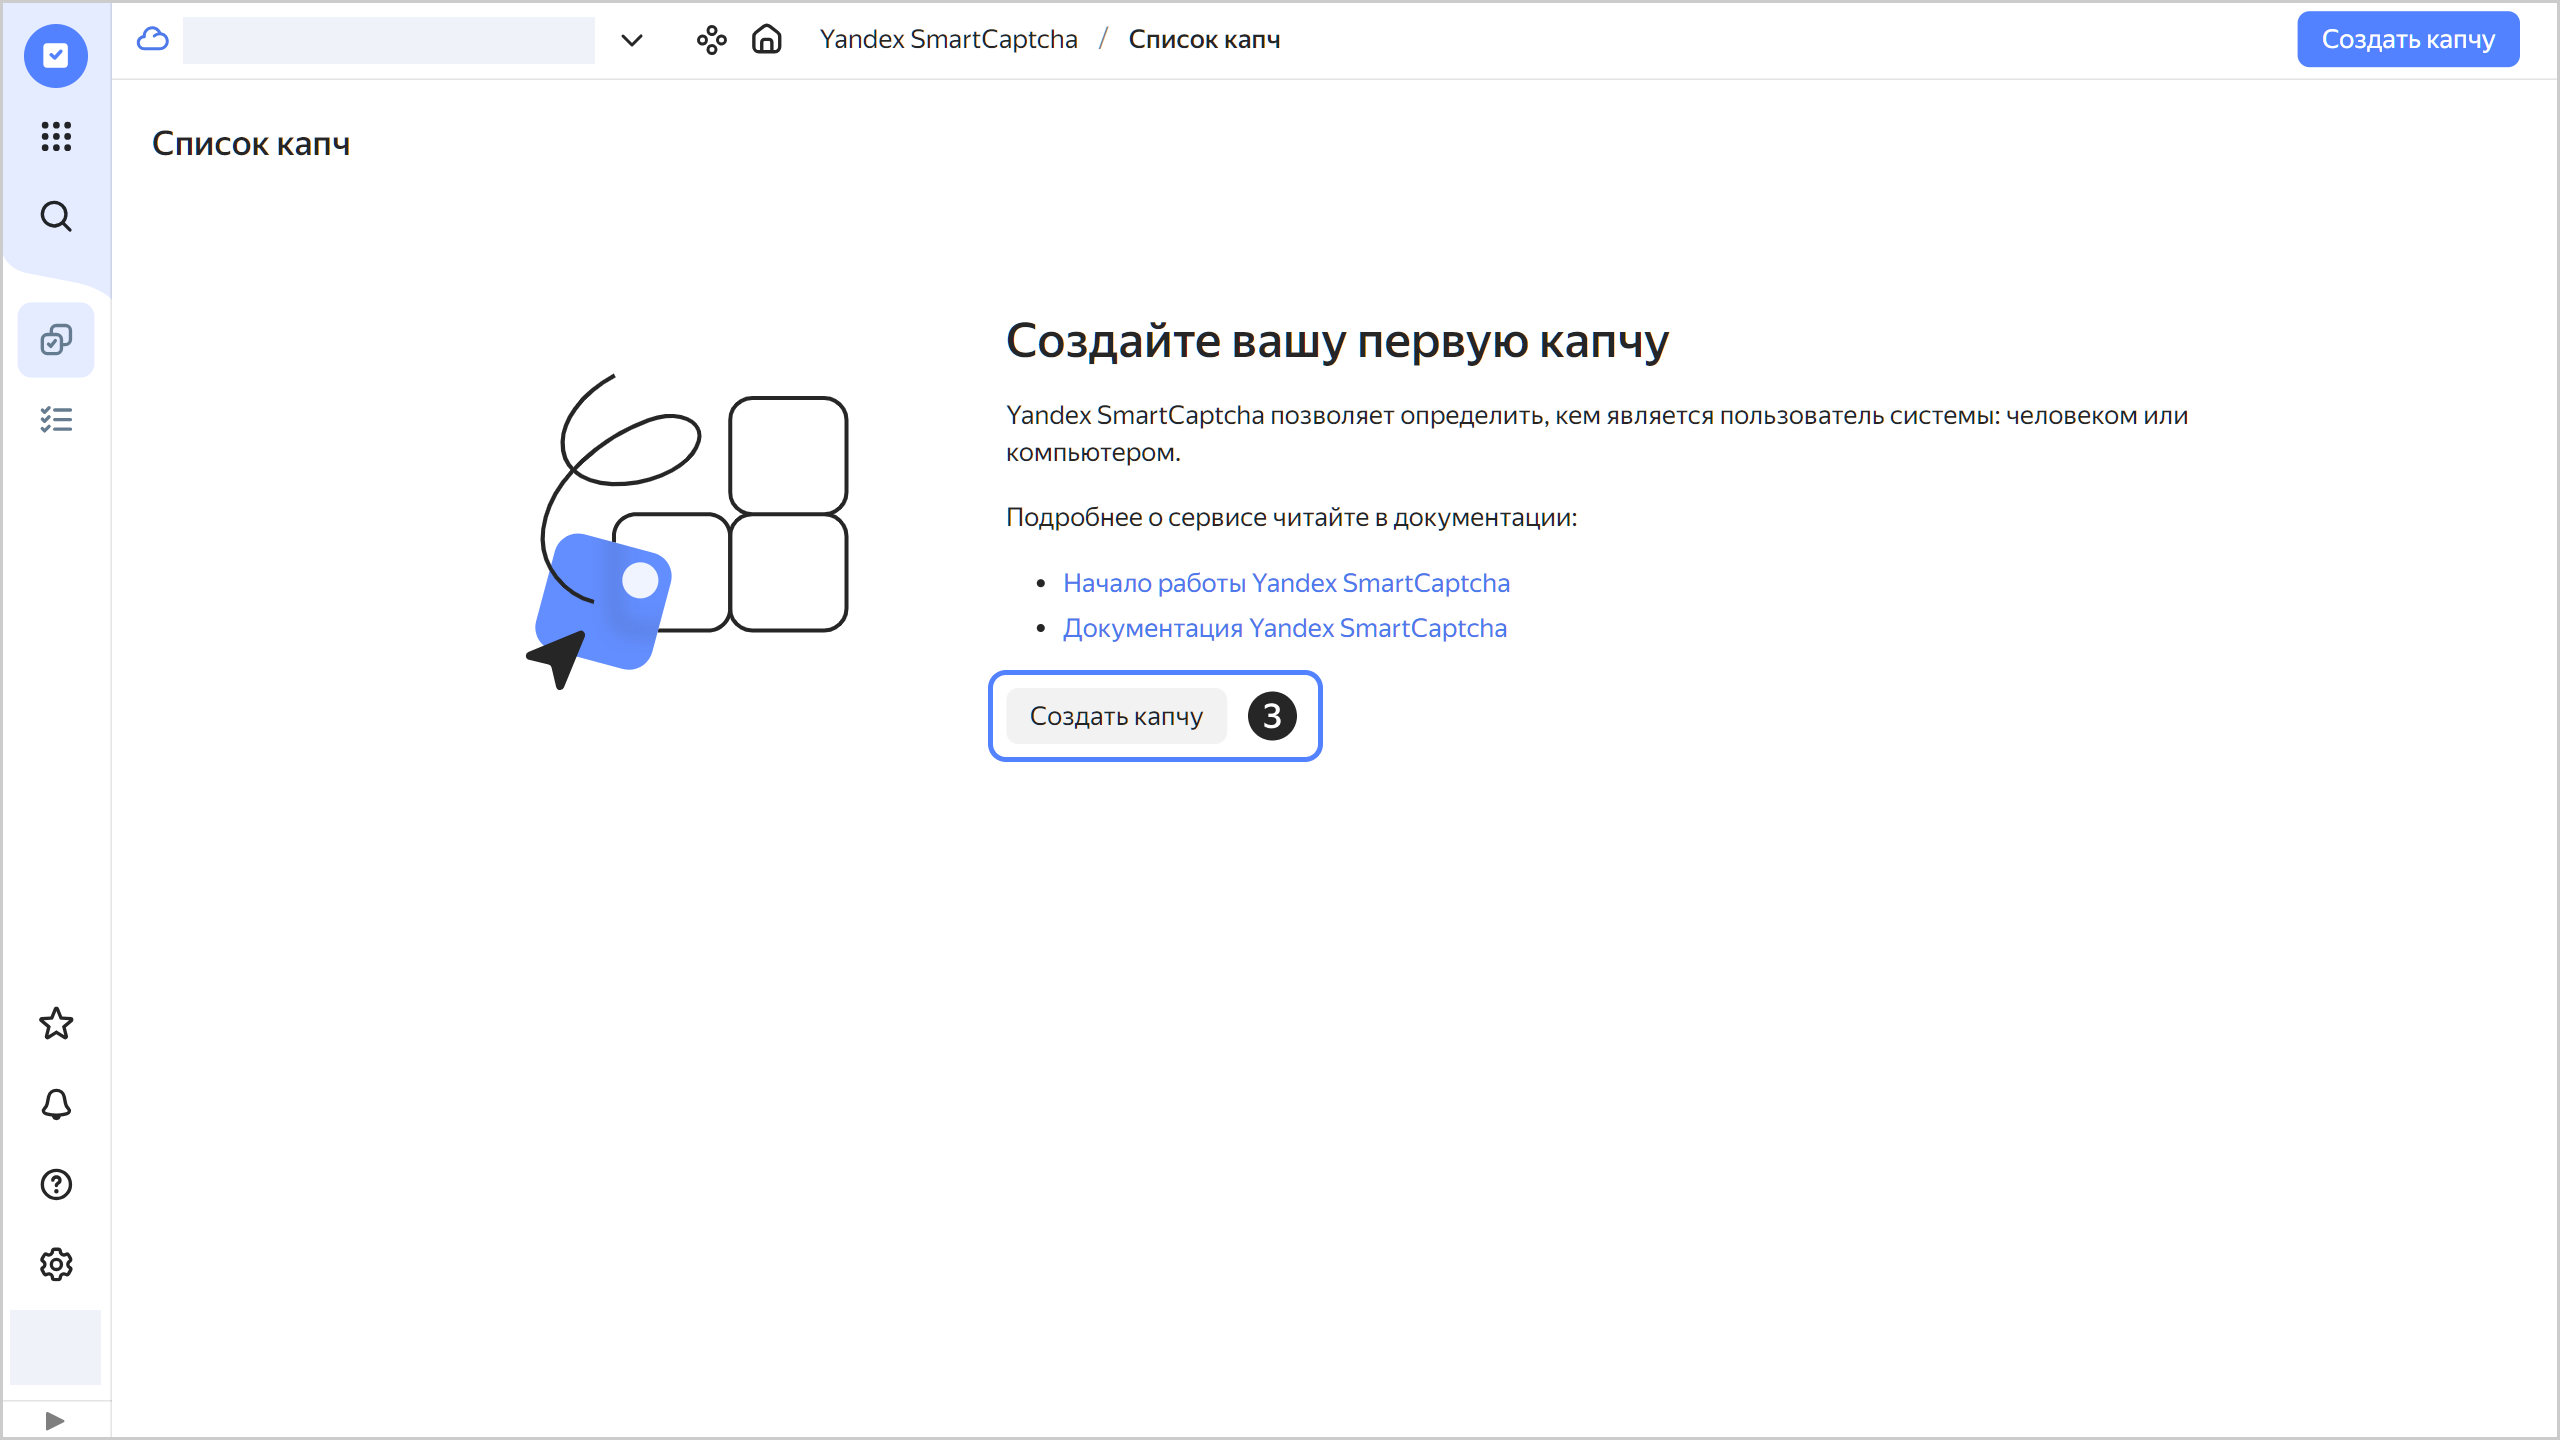
Task: Open the all services grid menu
Action: 56,136
